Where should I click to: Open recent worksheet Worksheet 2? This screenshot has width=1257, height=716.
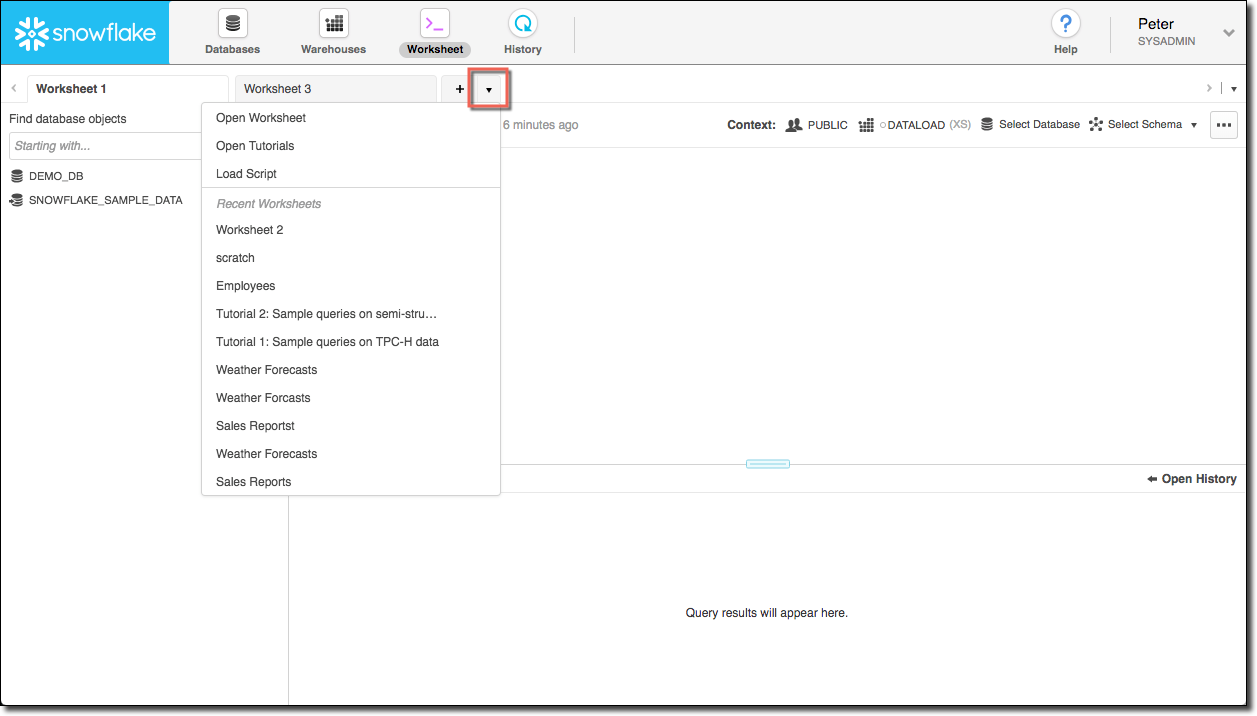tap(351, 230)
